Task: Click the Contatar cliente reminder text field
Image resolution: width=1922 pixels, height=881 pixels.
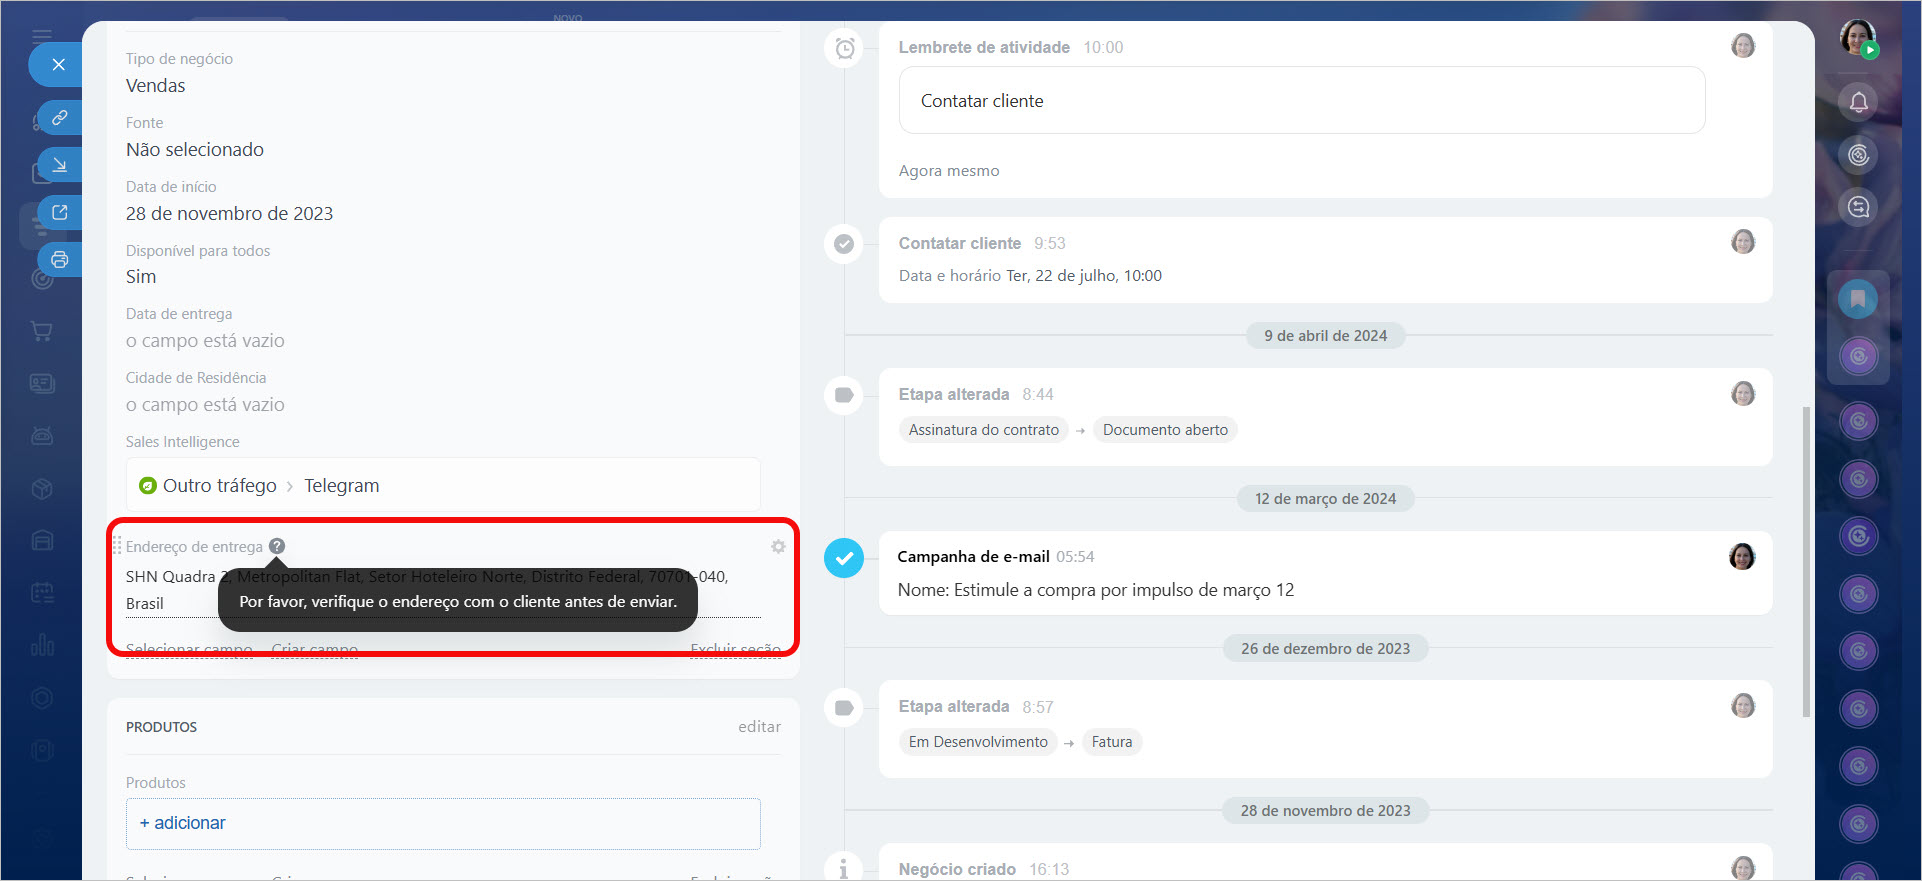Action: coord(1301,101)
